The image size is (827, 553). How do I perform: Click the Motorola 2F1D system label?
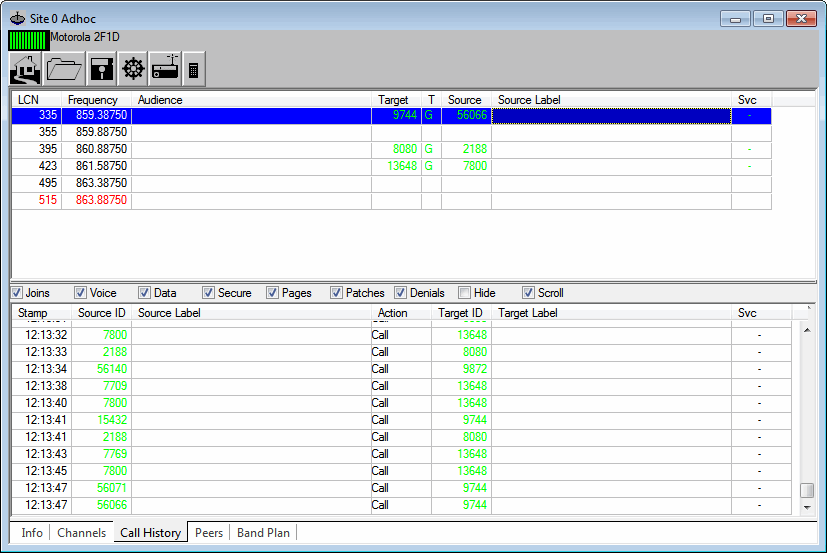(x=85, y=37)
